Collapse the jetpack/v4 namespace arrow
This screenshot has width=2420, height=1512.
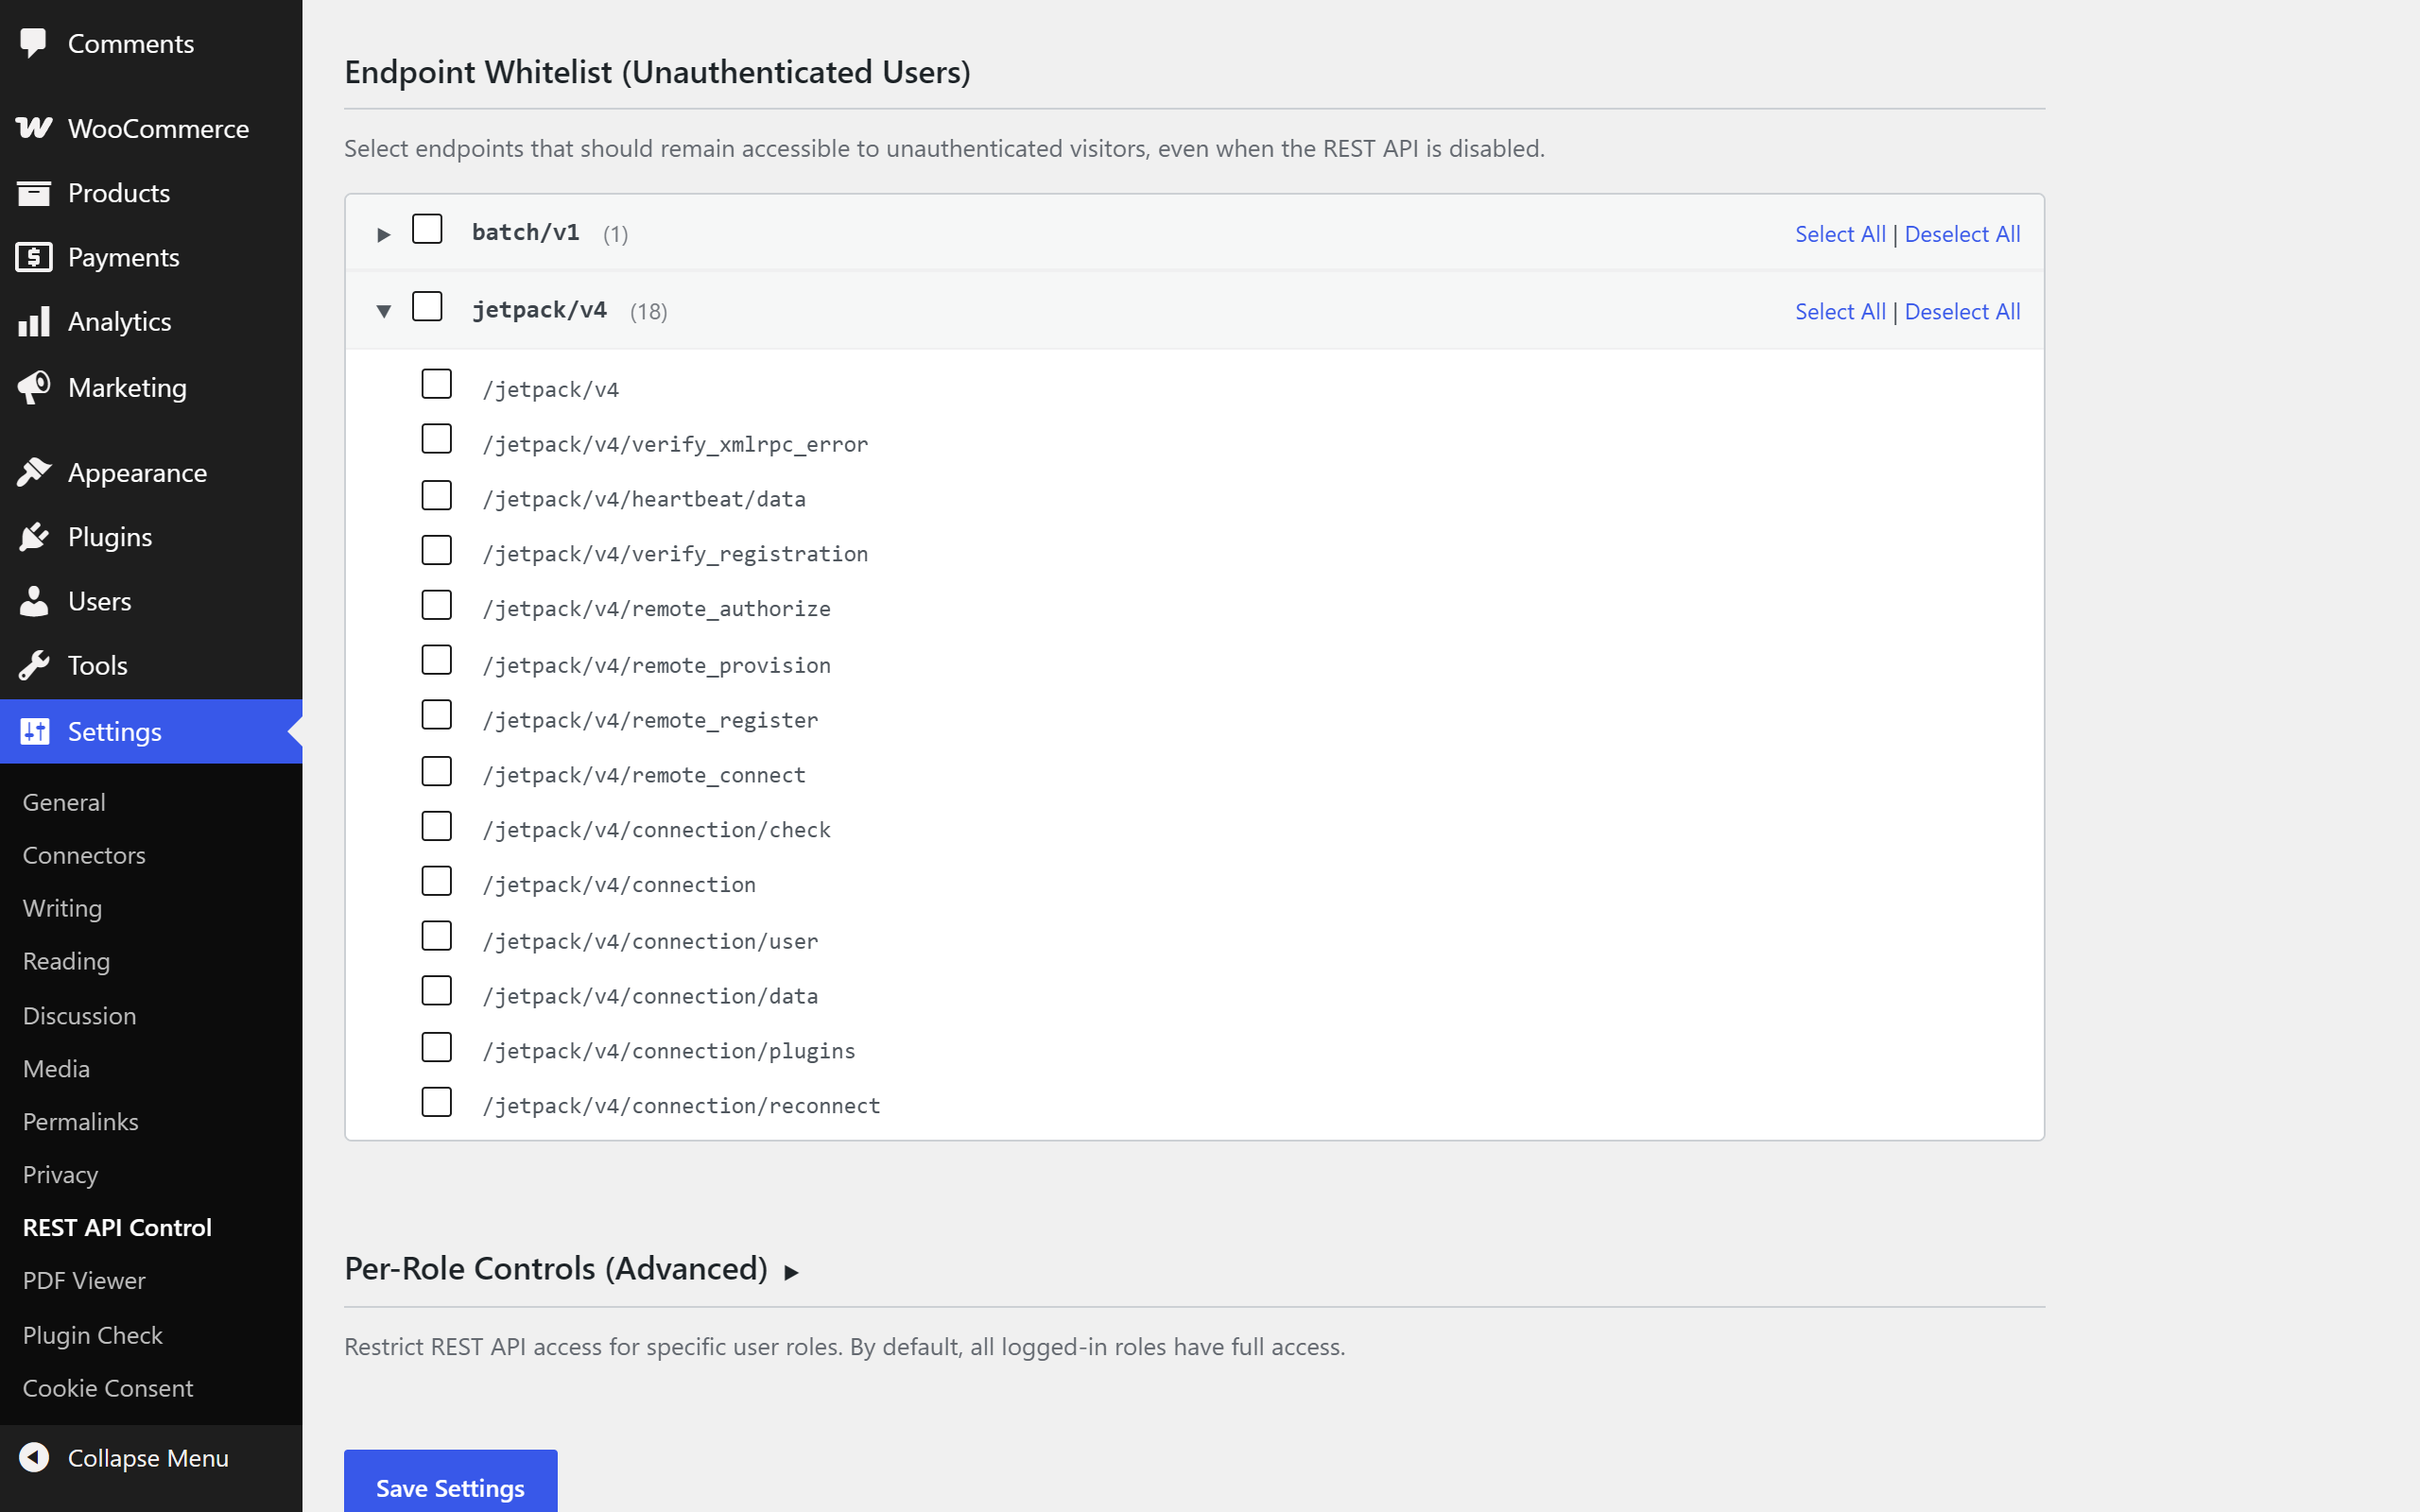pos(383,311)
